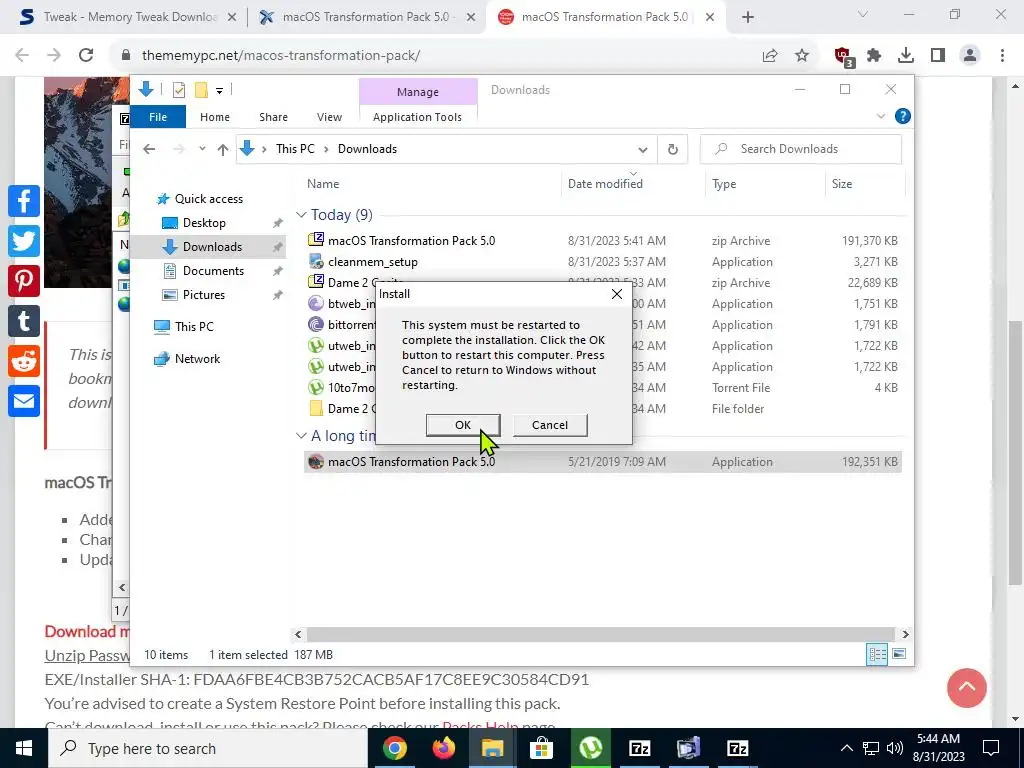Click the 10to7 torrent file icon
The image size is (1024, 768).
[x=316, y=387]
